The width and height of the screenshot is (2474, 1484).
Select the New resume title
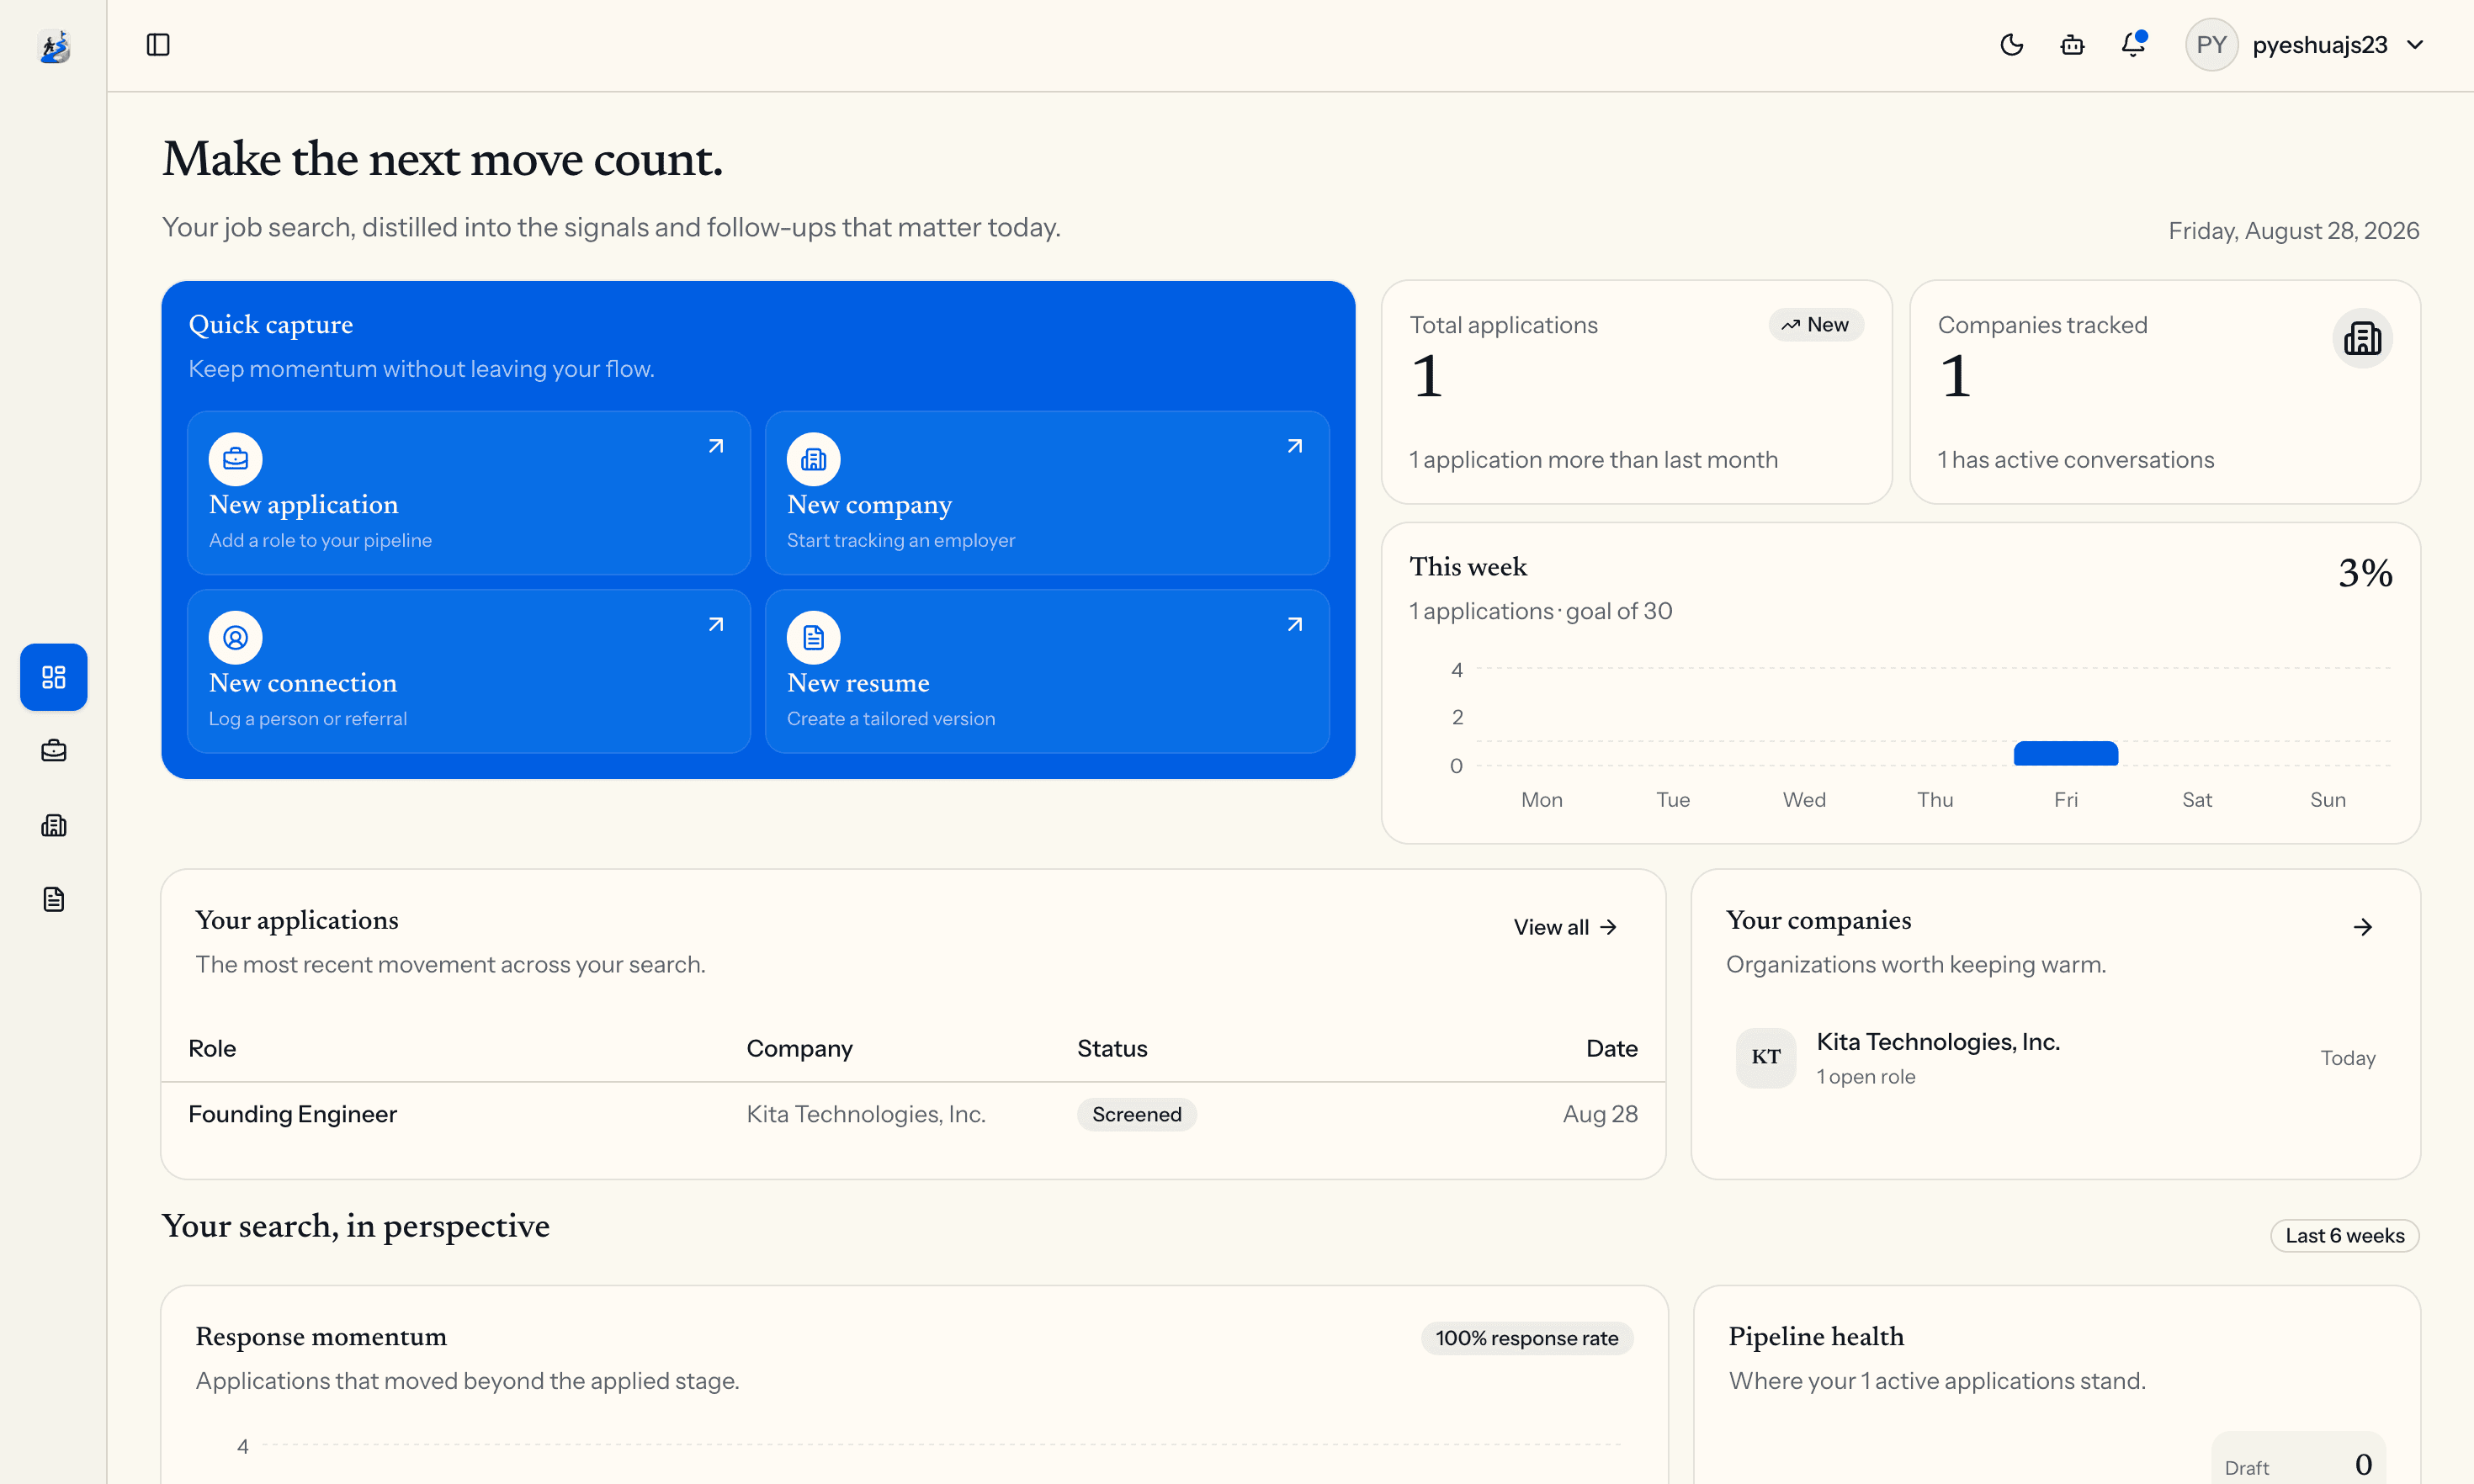pyautogui.click(x=858, y=682)
